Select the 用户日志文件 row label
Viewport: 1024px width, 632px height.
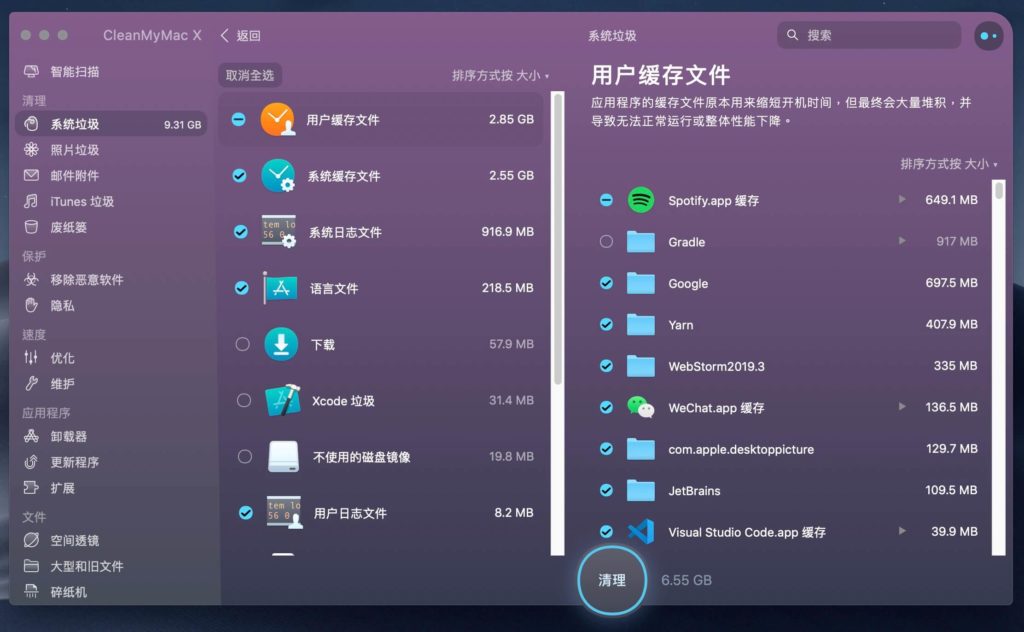point(350,513)
